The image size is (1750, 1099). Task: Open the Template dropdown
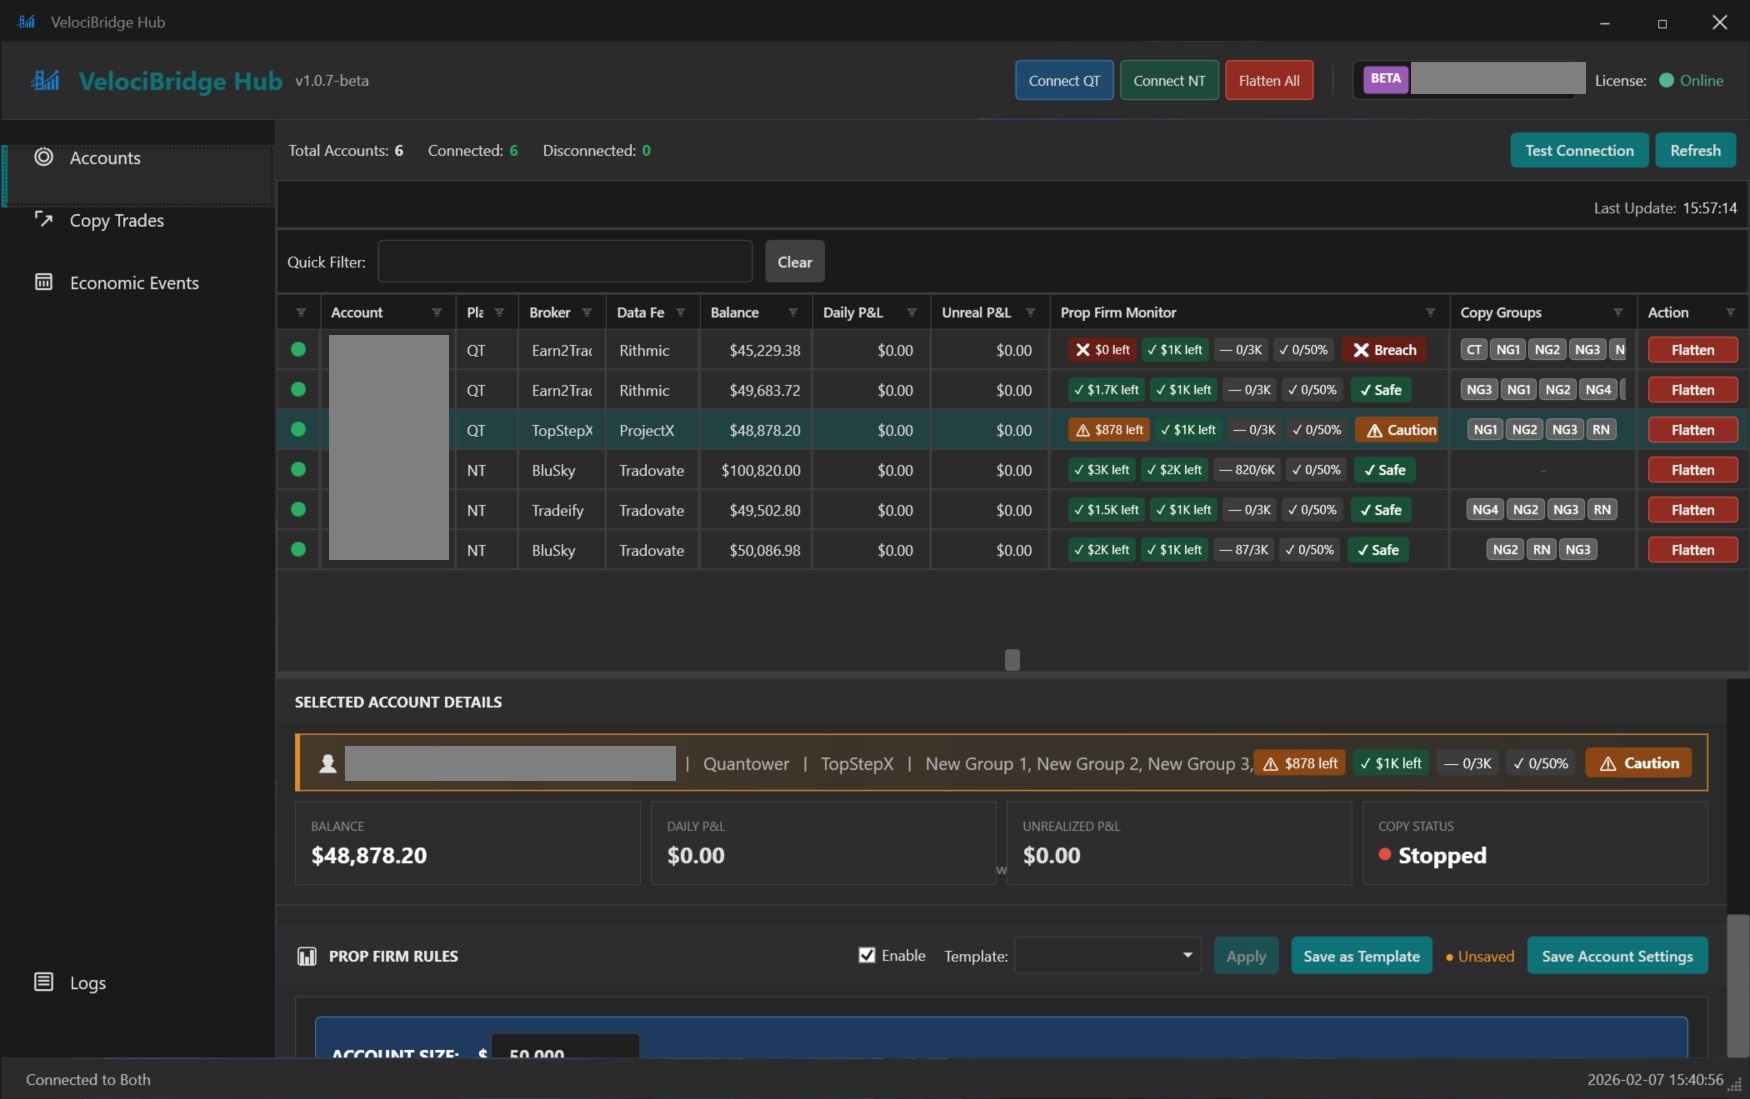(1105, 956)
